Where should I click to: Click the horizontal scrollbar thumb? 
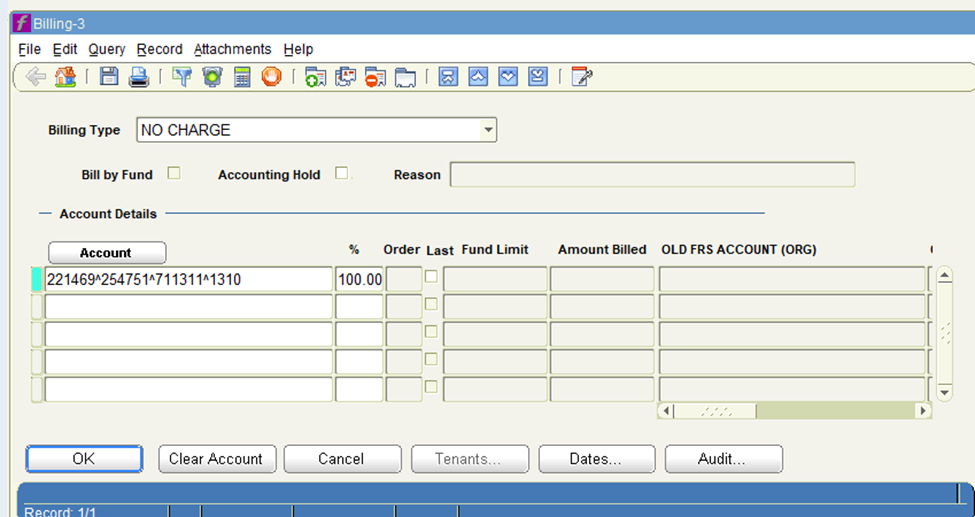[715, 411]
